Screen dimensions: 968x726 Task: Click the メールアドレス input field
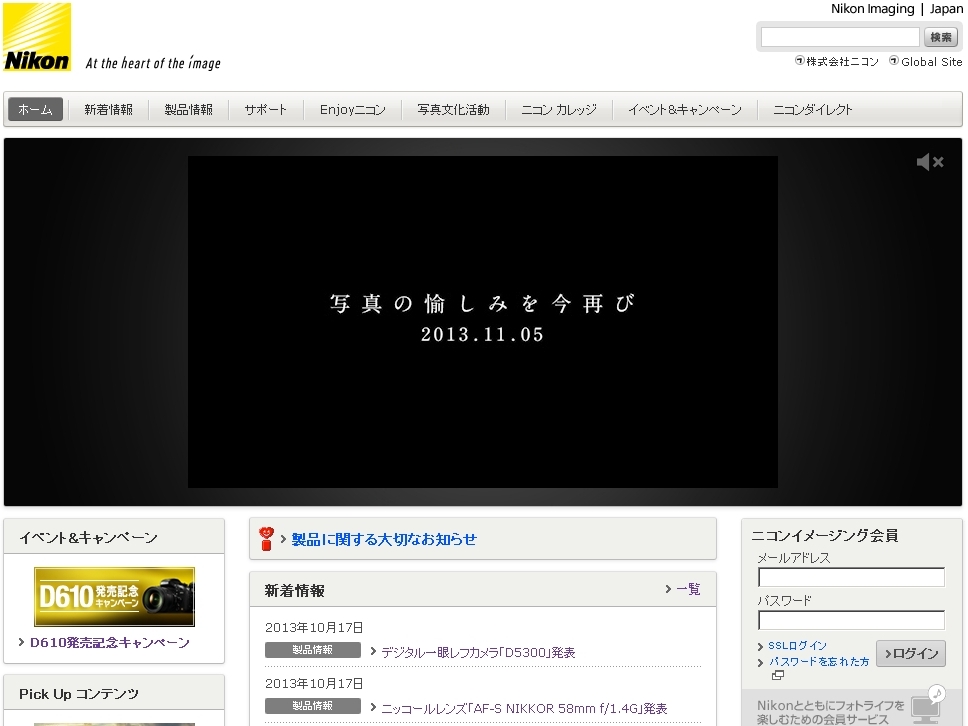pos(851,577)
